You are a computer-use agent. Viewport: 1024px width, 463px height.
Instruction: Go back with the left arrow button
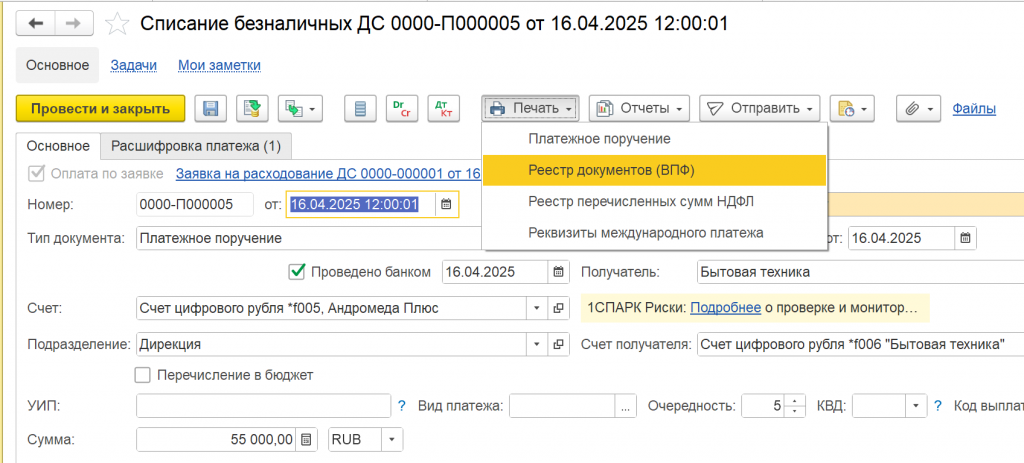click(35, 24)
